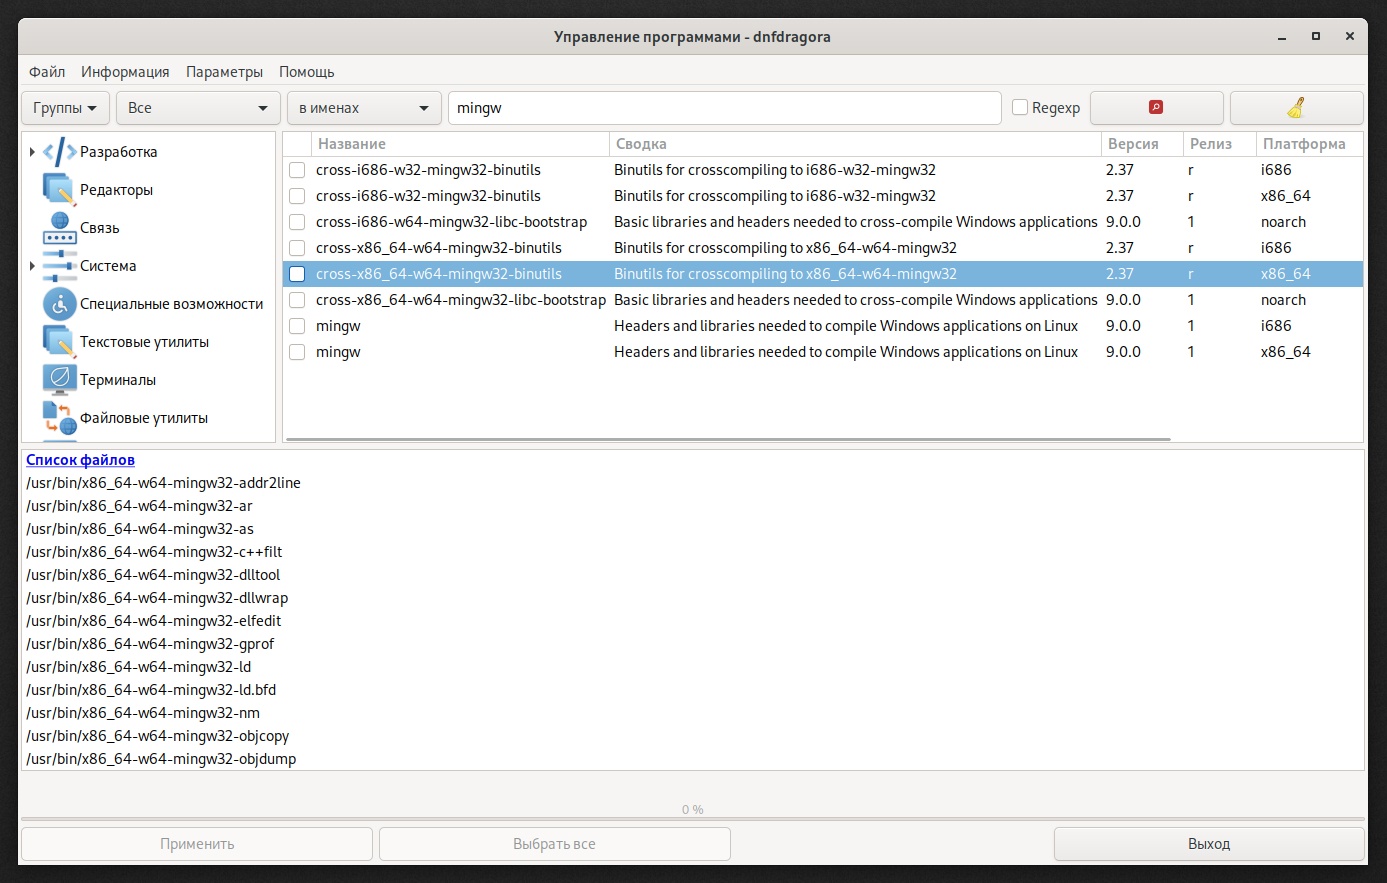Click the file path ending in mingw32-nm
This screenshot has height=883, width=1387.
143,713
